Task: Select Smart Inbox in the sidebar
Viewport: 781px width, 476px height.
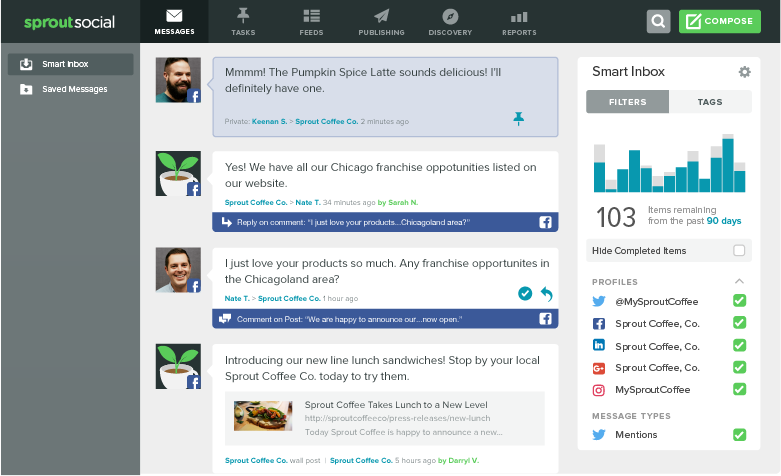Action: coord(70,64)
